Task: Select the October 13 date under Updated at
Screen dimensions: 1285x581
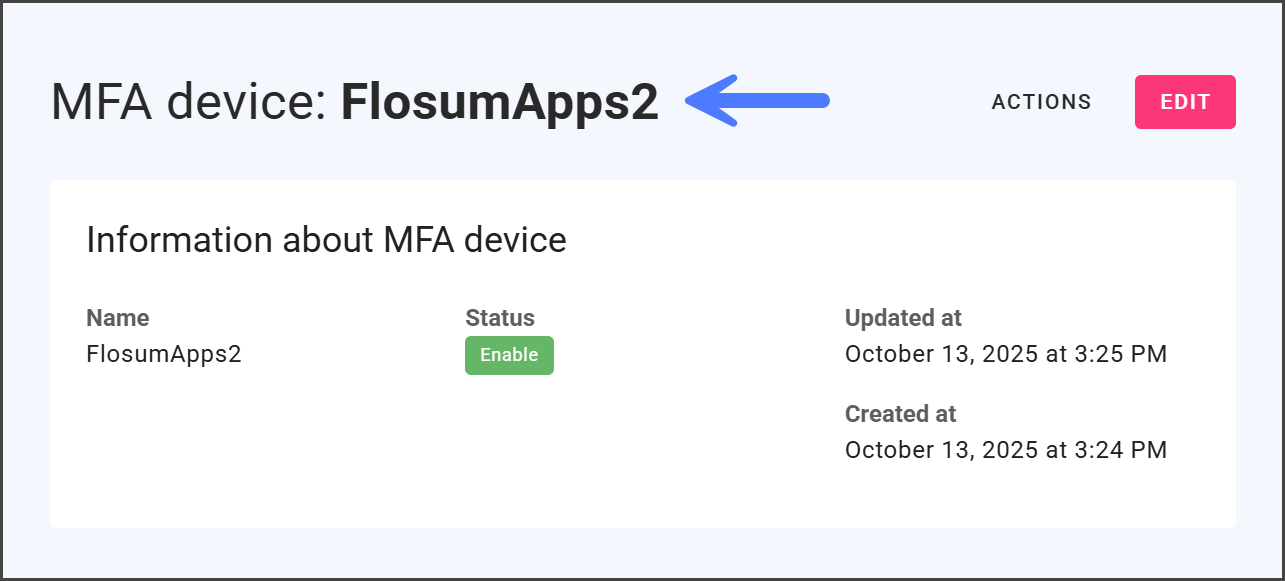Action: click(907, 354)
